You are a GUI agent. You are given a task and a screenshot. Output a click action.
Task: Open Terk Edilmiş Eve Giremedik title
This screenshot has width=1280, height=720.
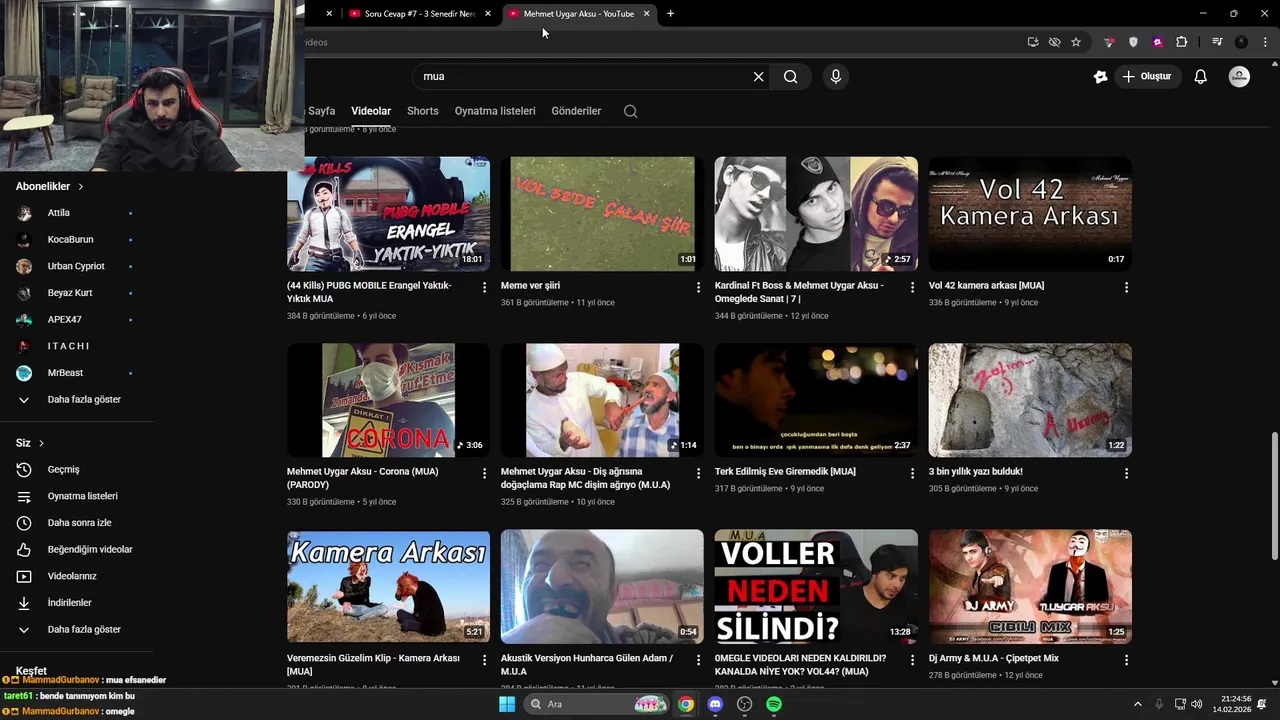point(785,472)
